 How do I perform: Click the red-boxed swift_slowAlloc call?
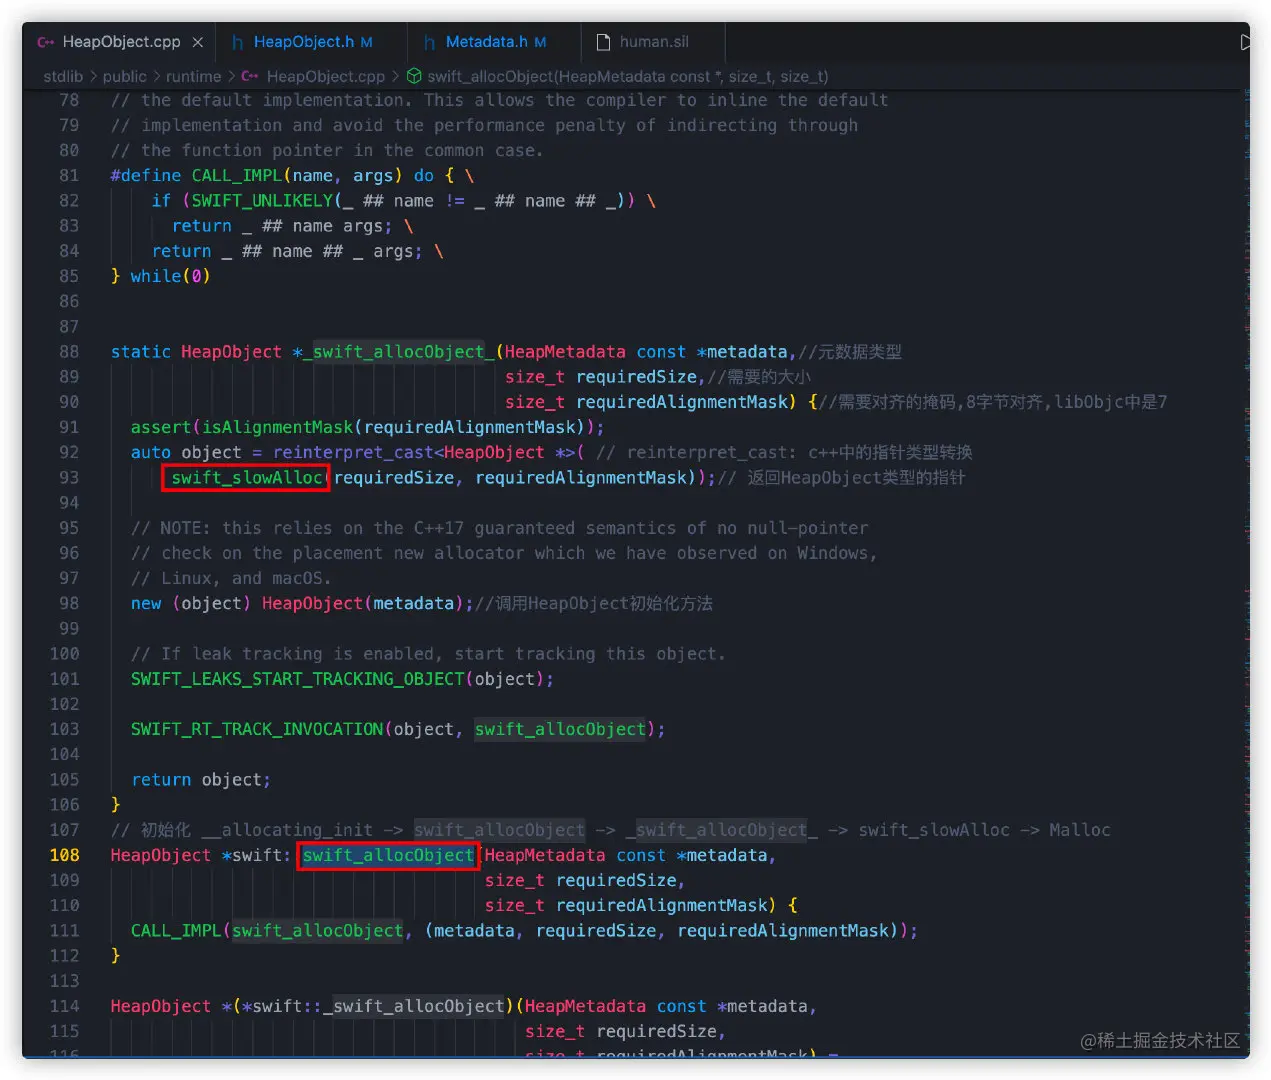[x=246, y=478]
